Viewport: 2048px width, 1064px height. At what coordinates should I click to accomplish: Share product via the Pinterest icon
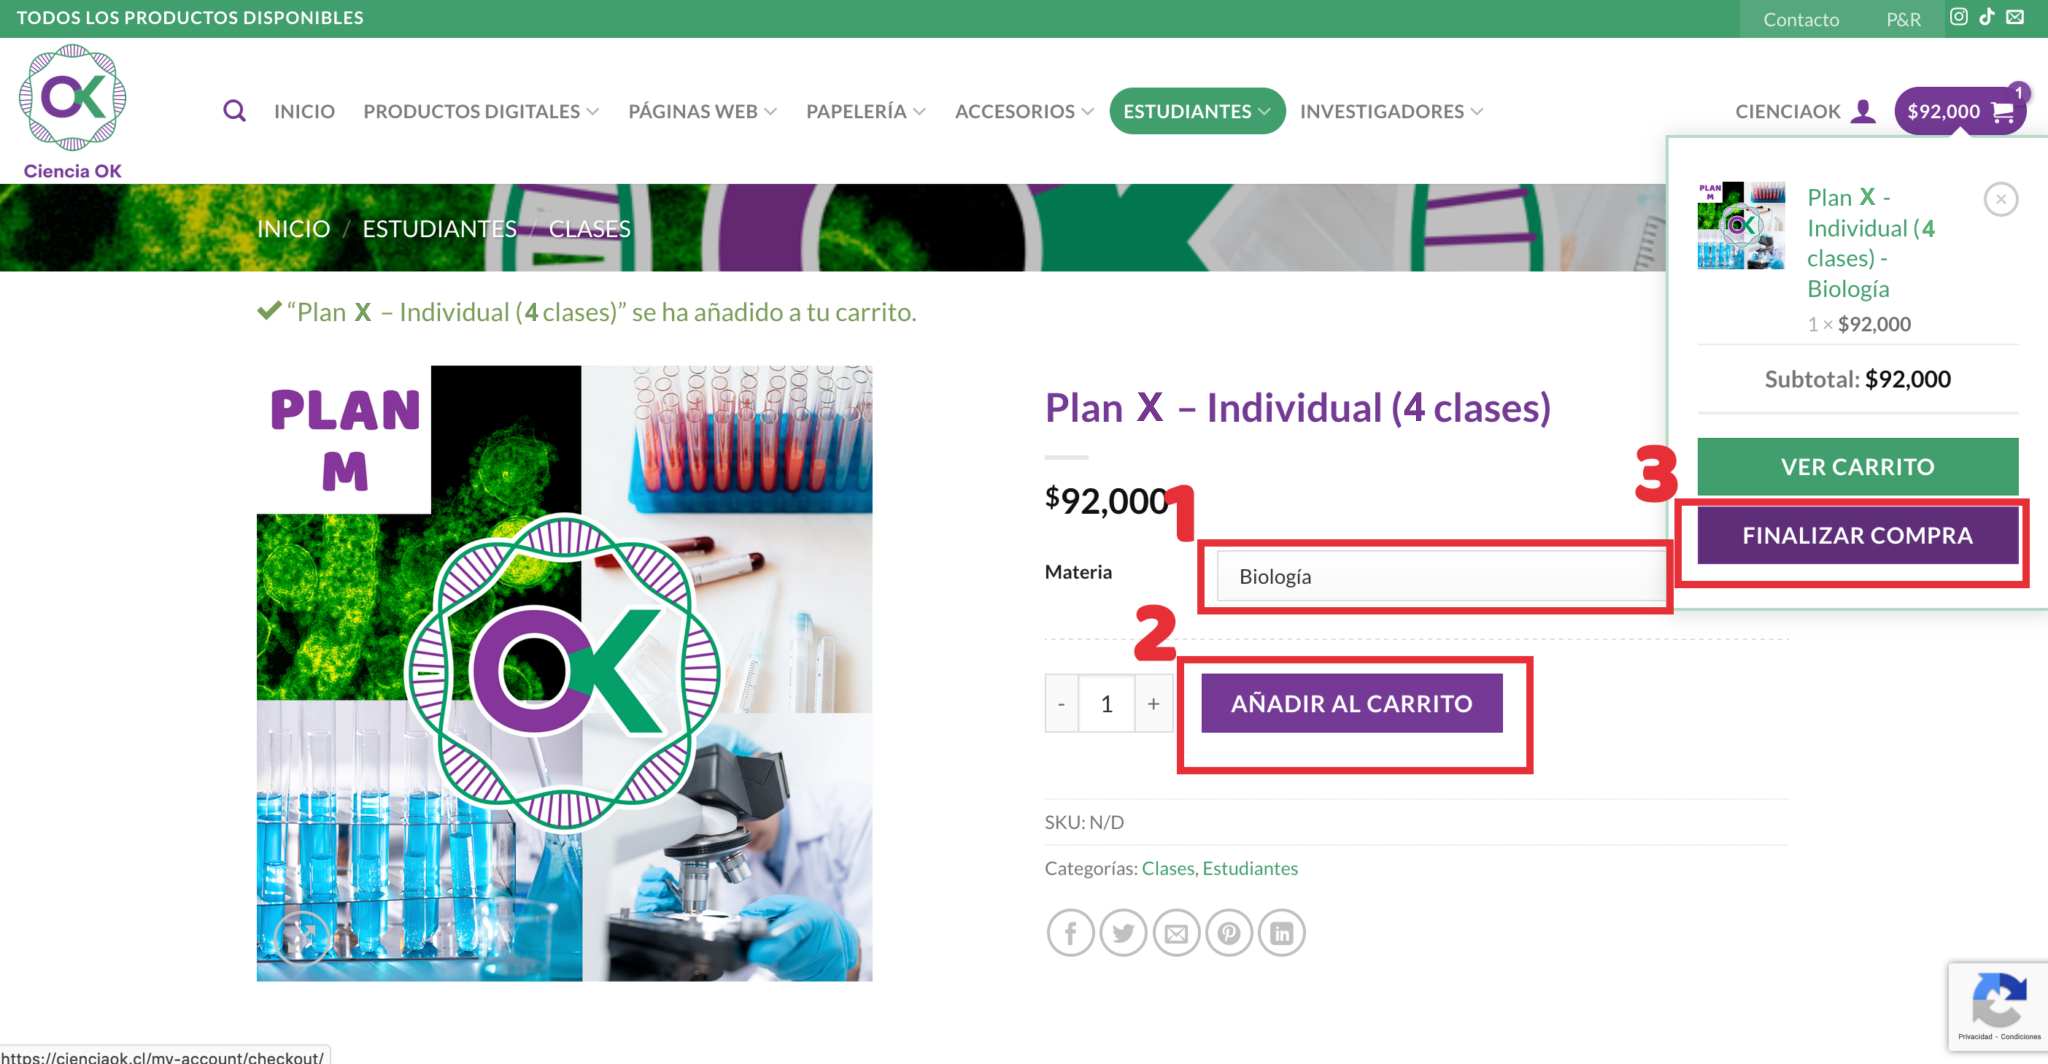point(1229,932)
